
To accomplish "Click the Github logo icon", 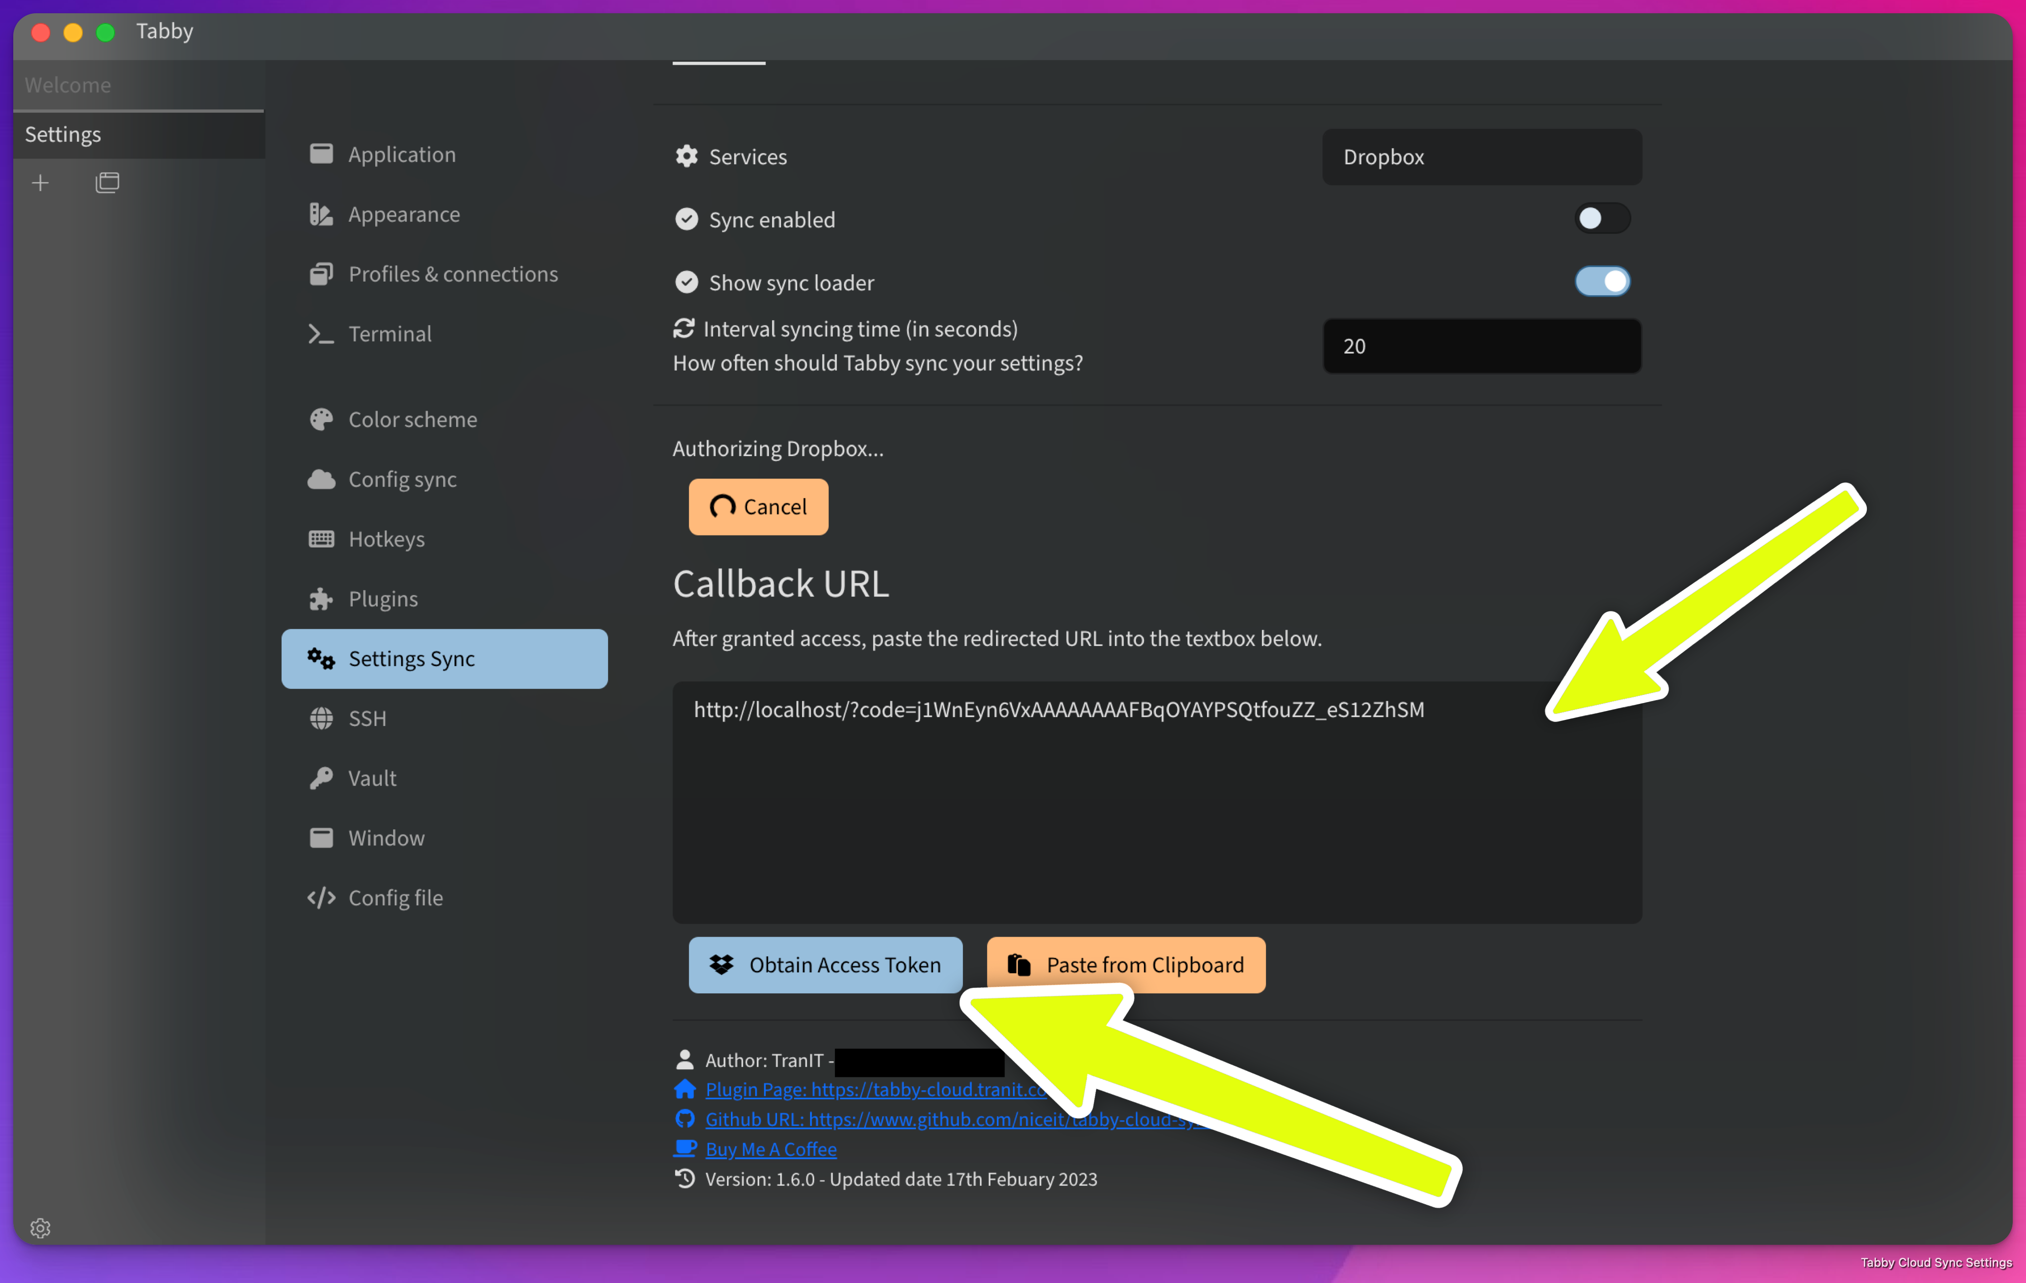I will (685, 1119).
